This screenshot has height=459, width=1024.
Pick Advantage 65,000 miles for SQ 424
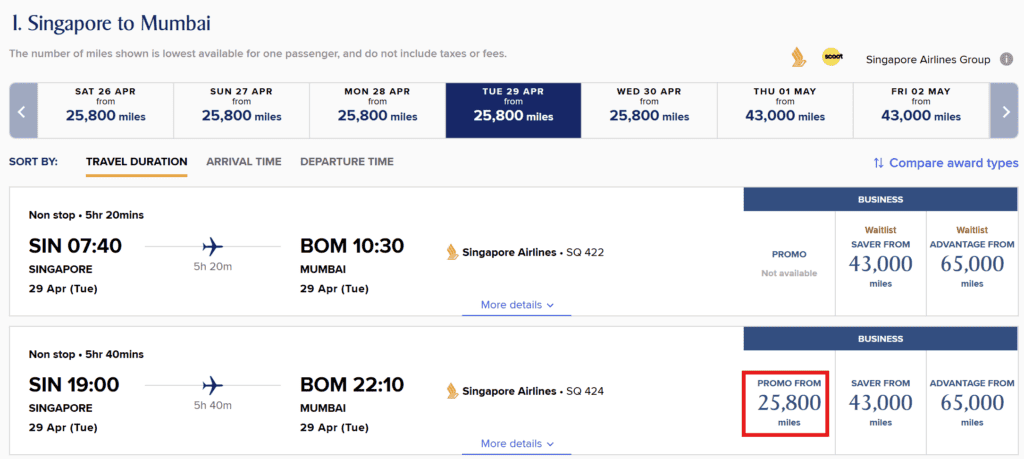tap(972, 402)
